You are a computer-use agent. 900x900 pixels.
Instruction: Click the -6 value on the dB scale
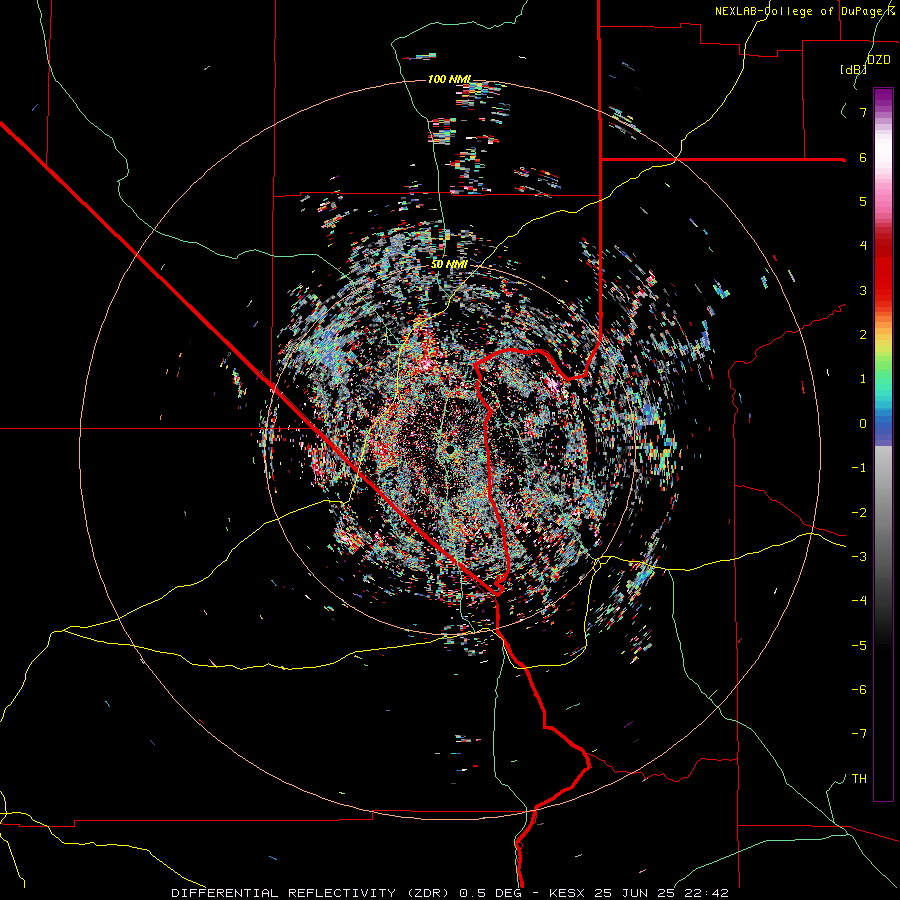coord(859,690)
